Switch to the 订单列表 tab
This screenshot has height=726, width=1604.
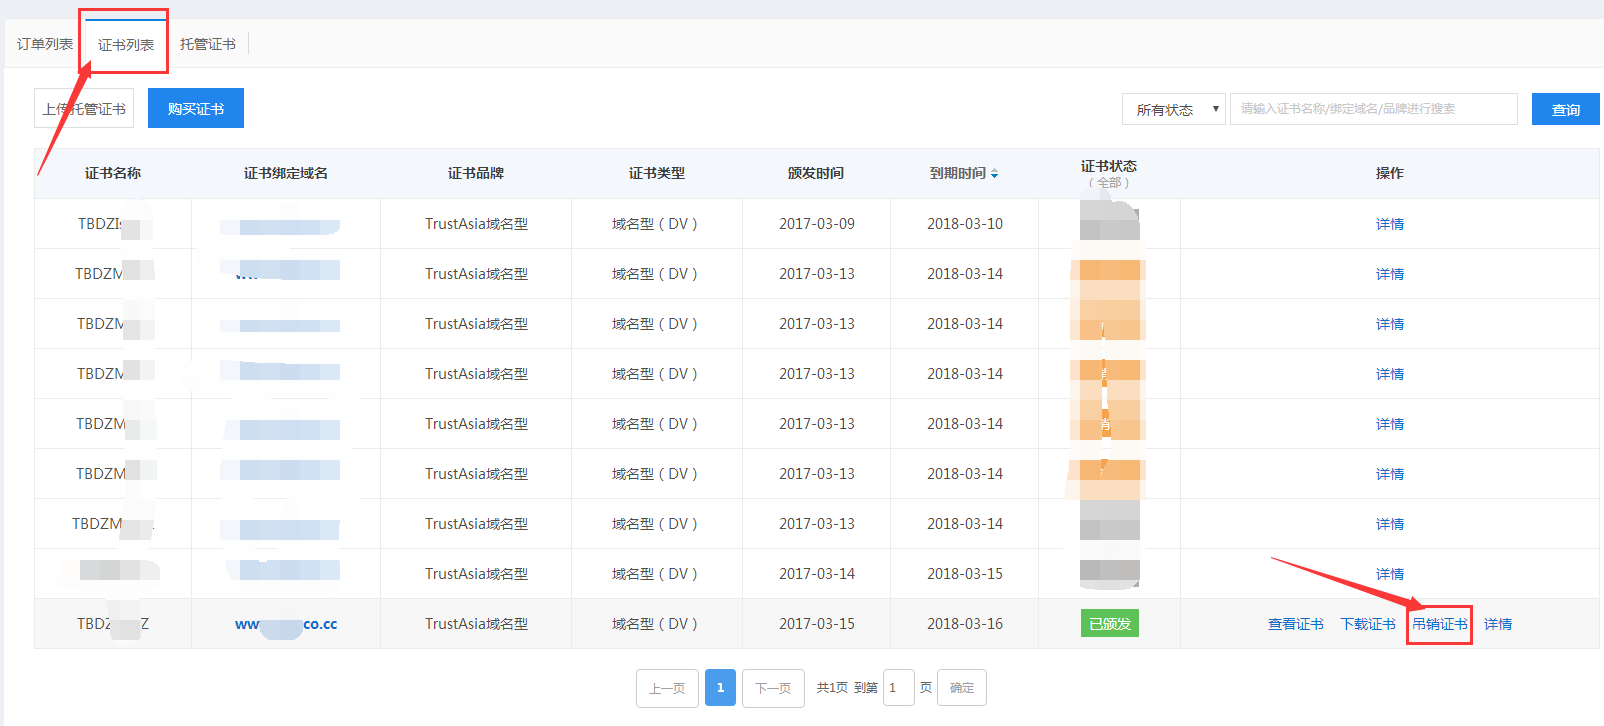[x=45, y=44]
